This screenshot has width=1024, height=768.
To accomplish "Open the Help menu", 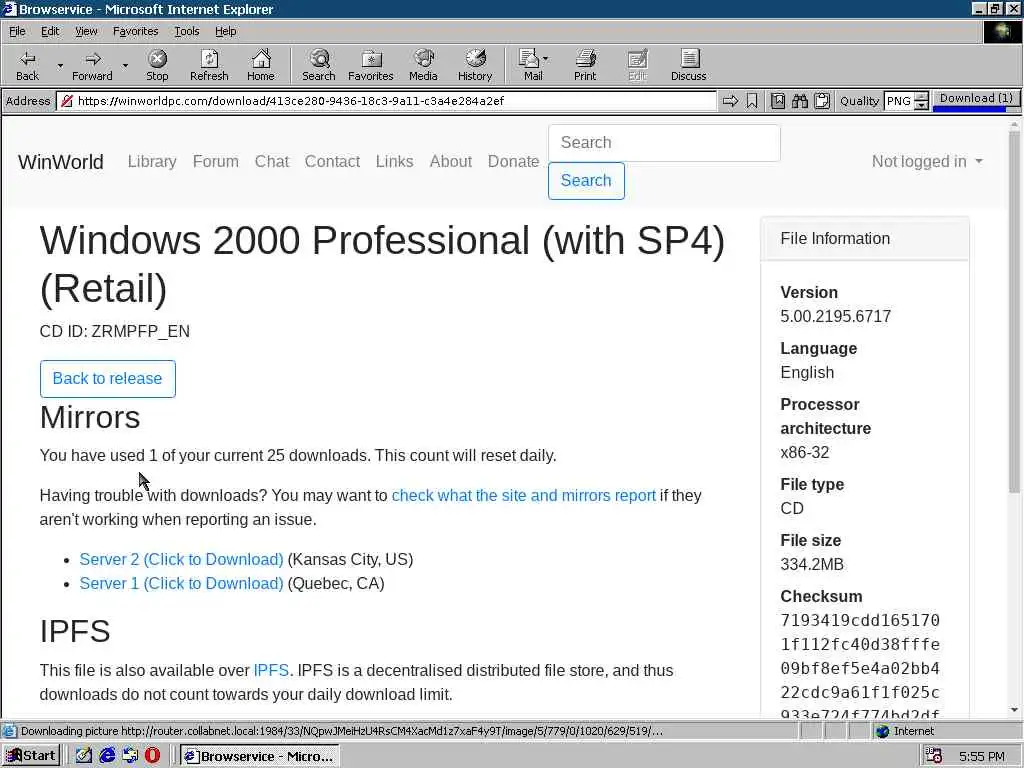I will pyautogui.click(x=225, y=31).
